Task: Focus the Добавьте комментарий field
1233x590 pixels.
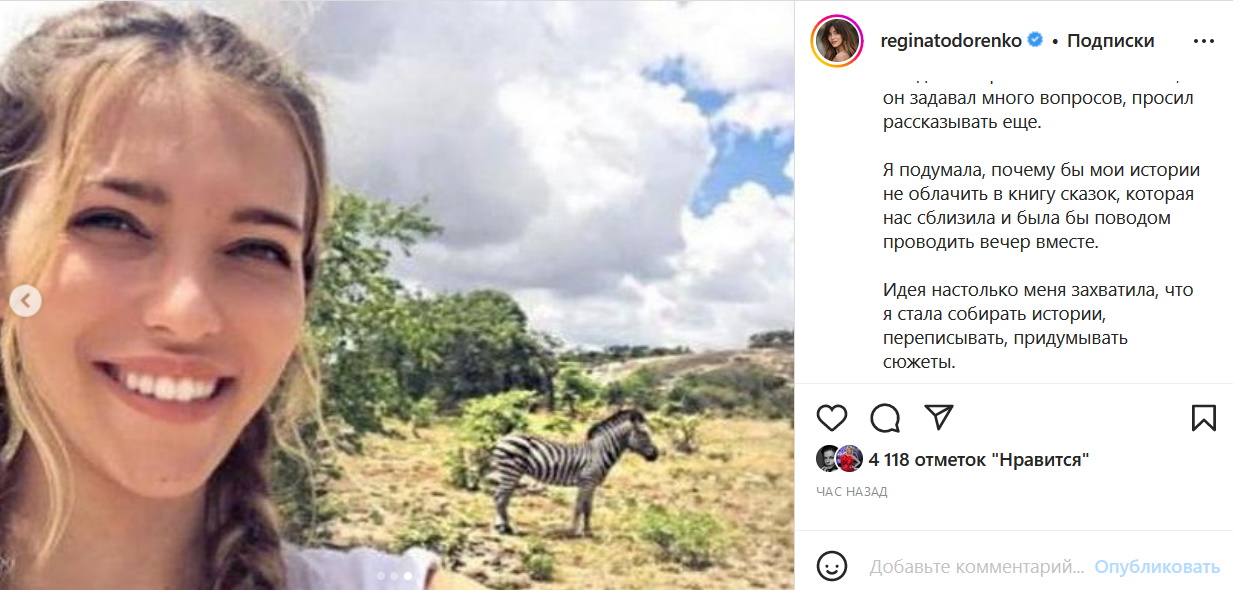Action: (x=976, y=567)
